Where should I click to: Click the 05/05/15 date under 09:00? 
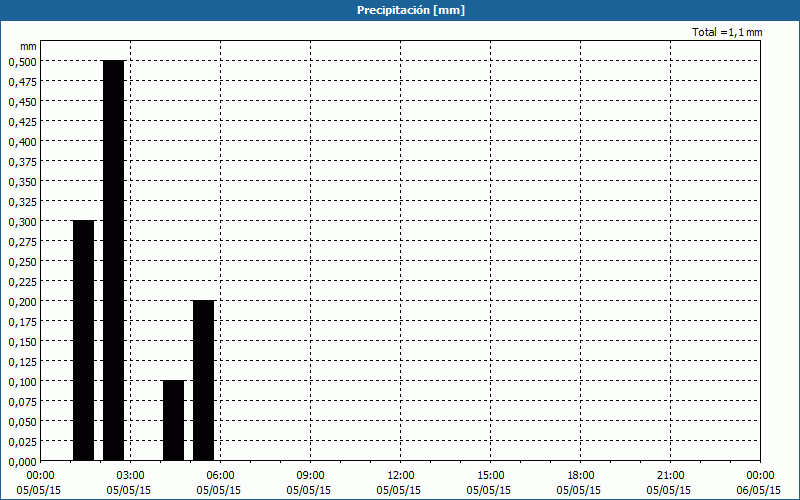click(309, 491)
